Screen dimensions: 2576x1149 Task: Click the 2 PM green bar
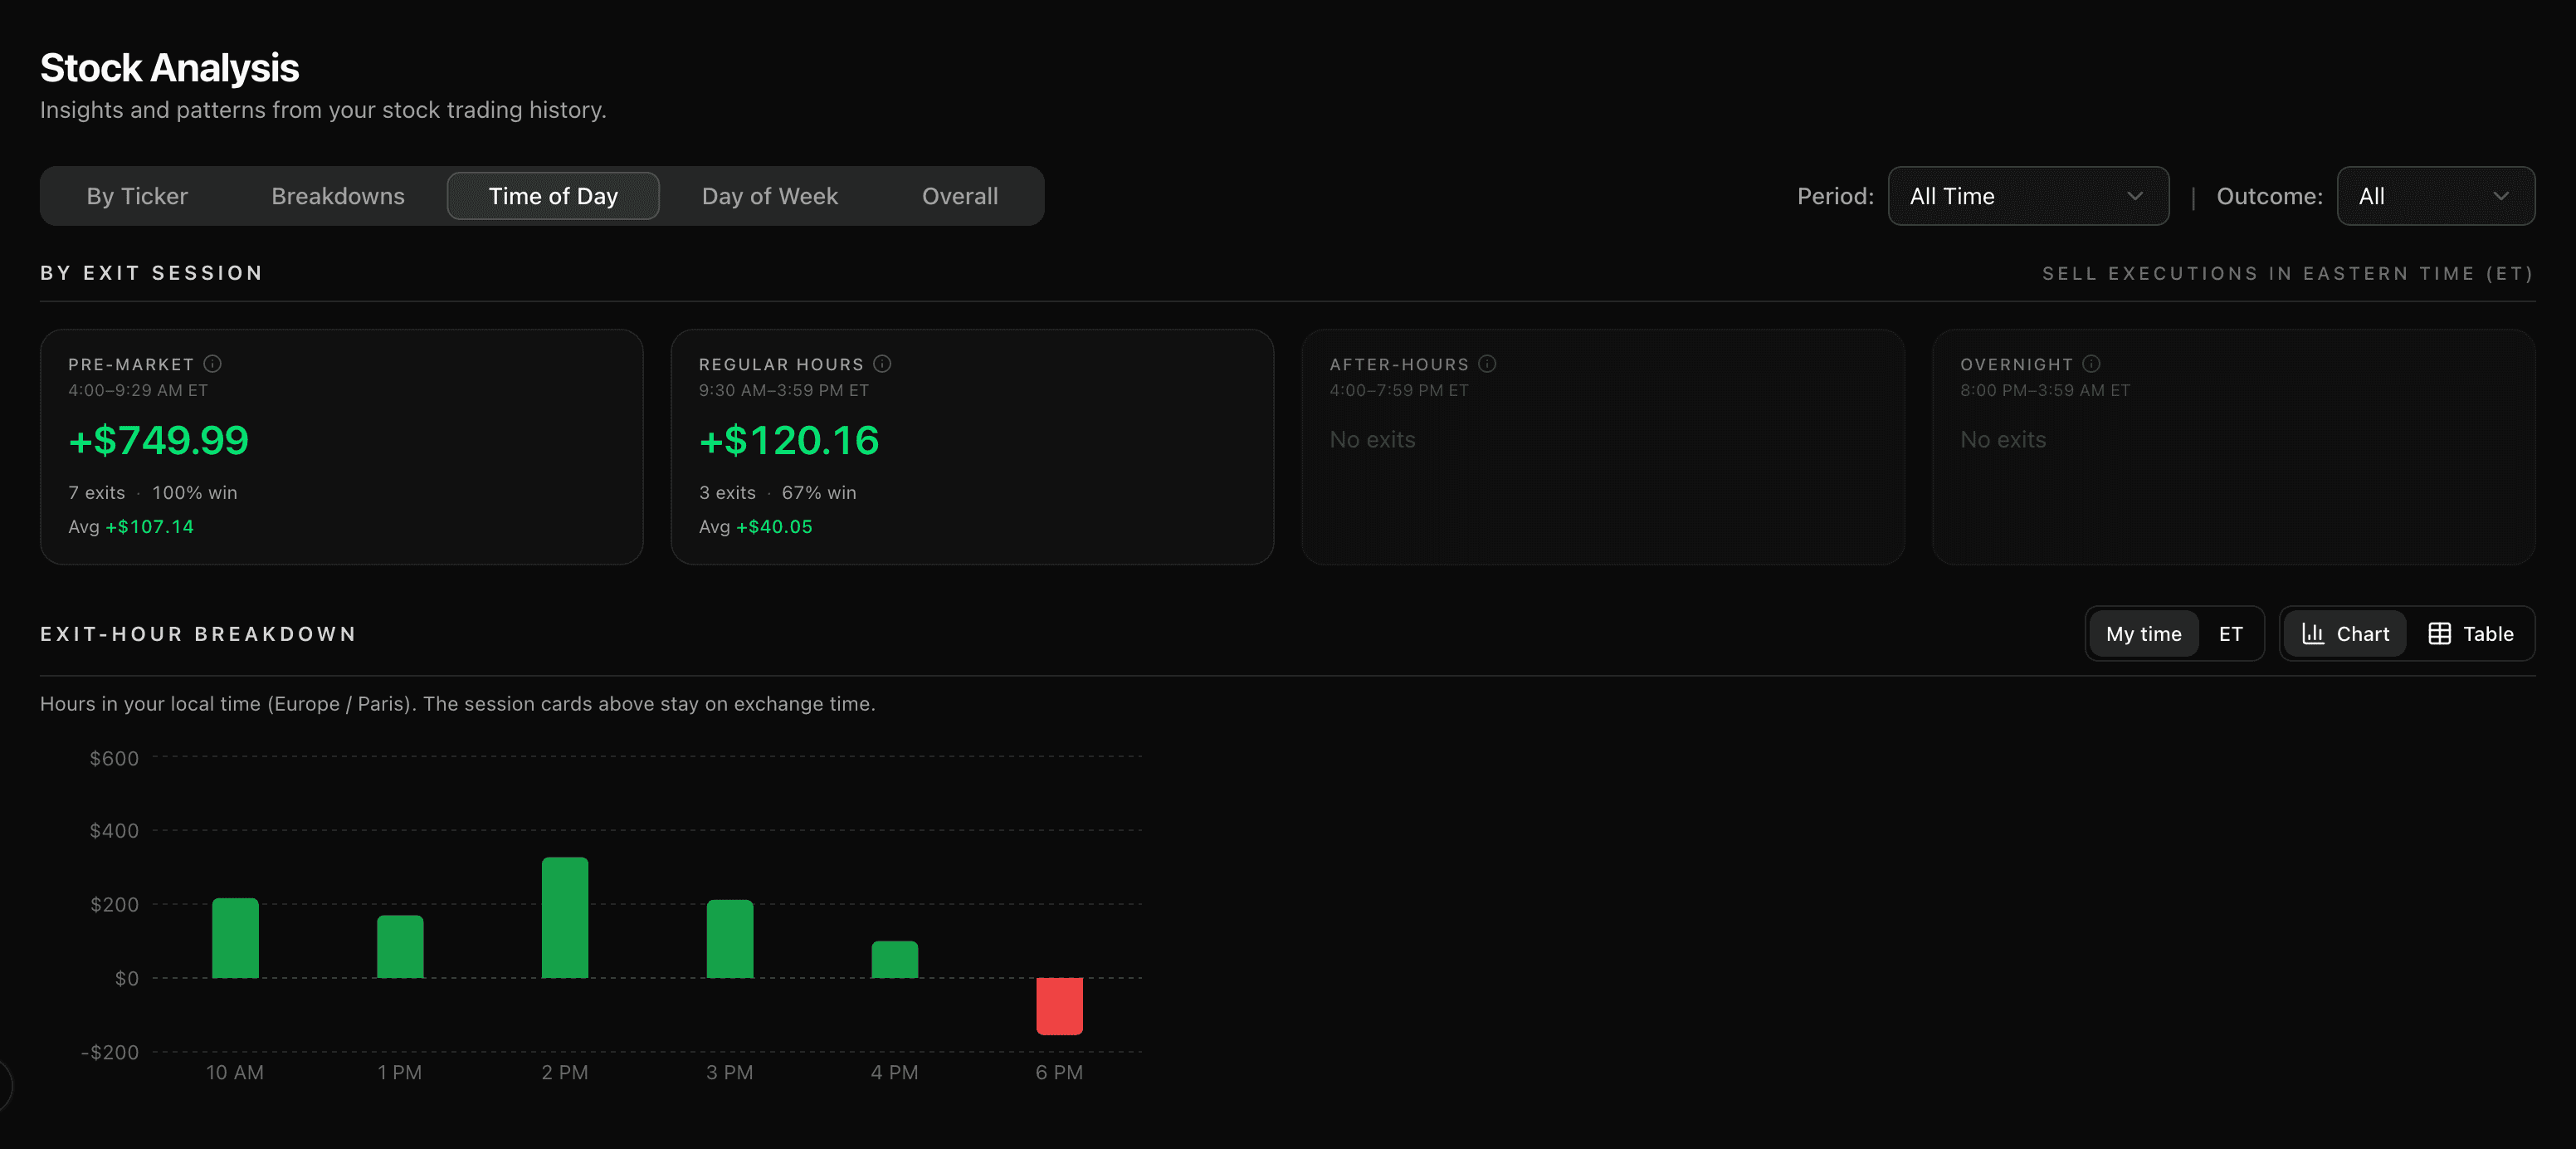[x=565, y=918]
